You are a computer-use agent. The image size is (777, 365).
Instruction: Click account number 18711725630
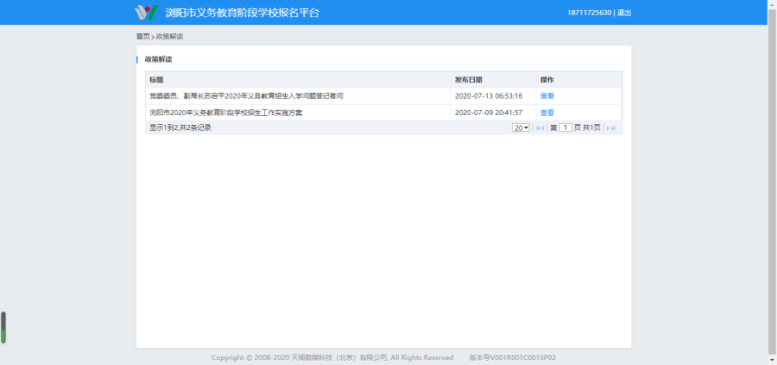[589, 13]
